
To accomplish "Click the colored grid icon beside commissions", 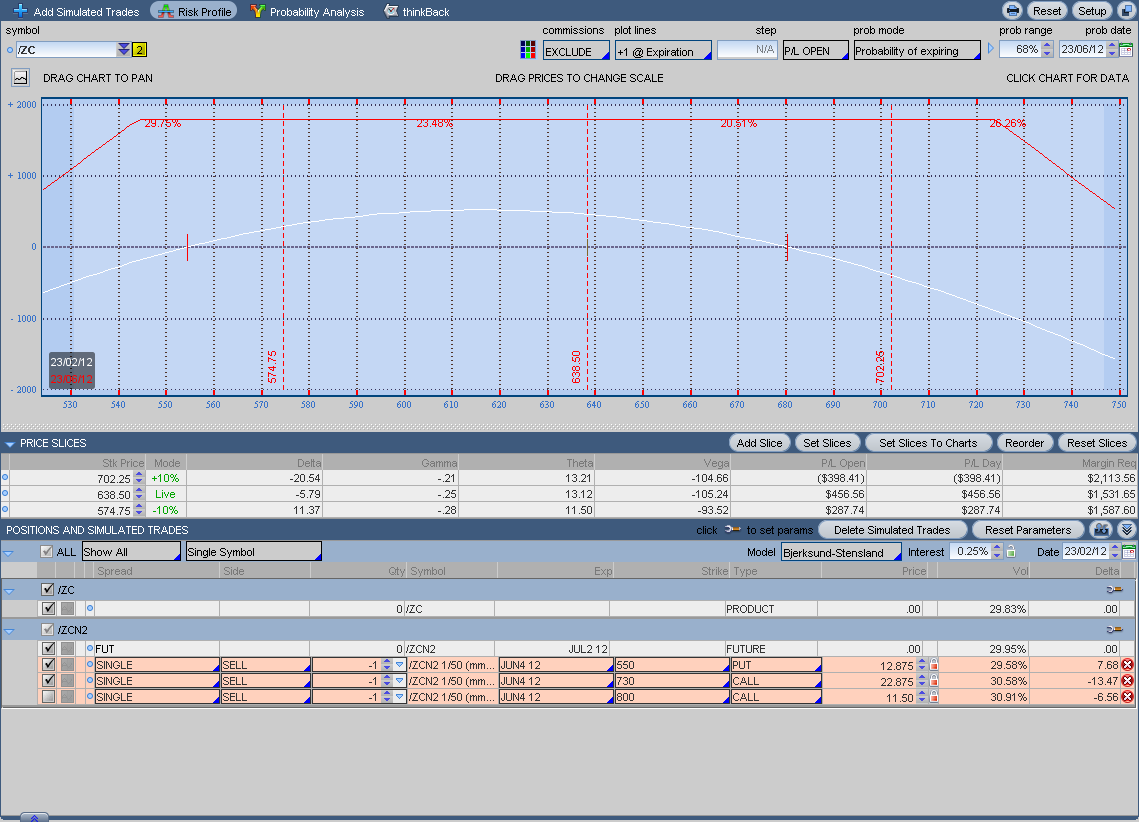I will point(528,50).
